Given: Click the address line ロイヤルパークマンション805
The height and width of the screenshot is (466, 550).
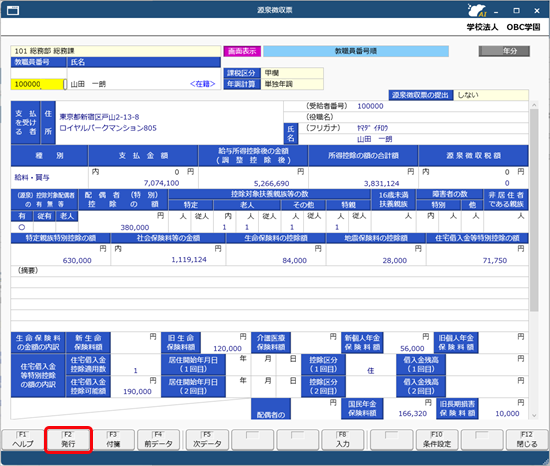Looking at the screenshot, I should pyautogui.click(x=108, y=128).
